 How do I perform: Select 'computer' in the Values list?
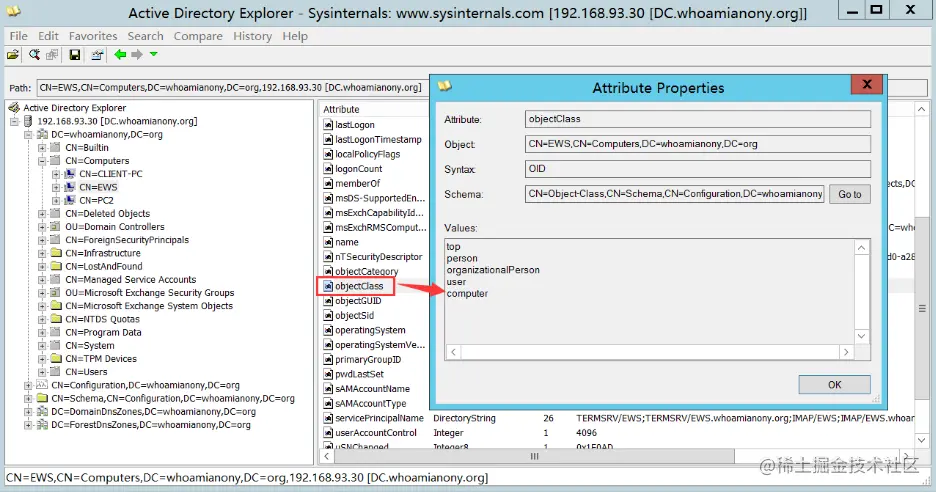(x=467, y=294)
